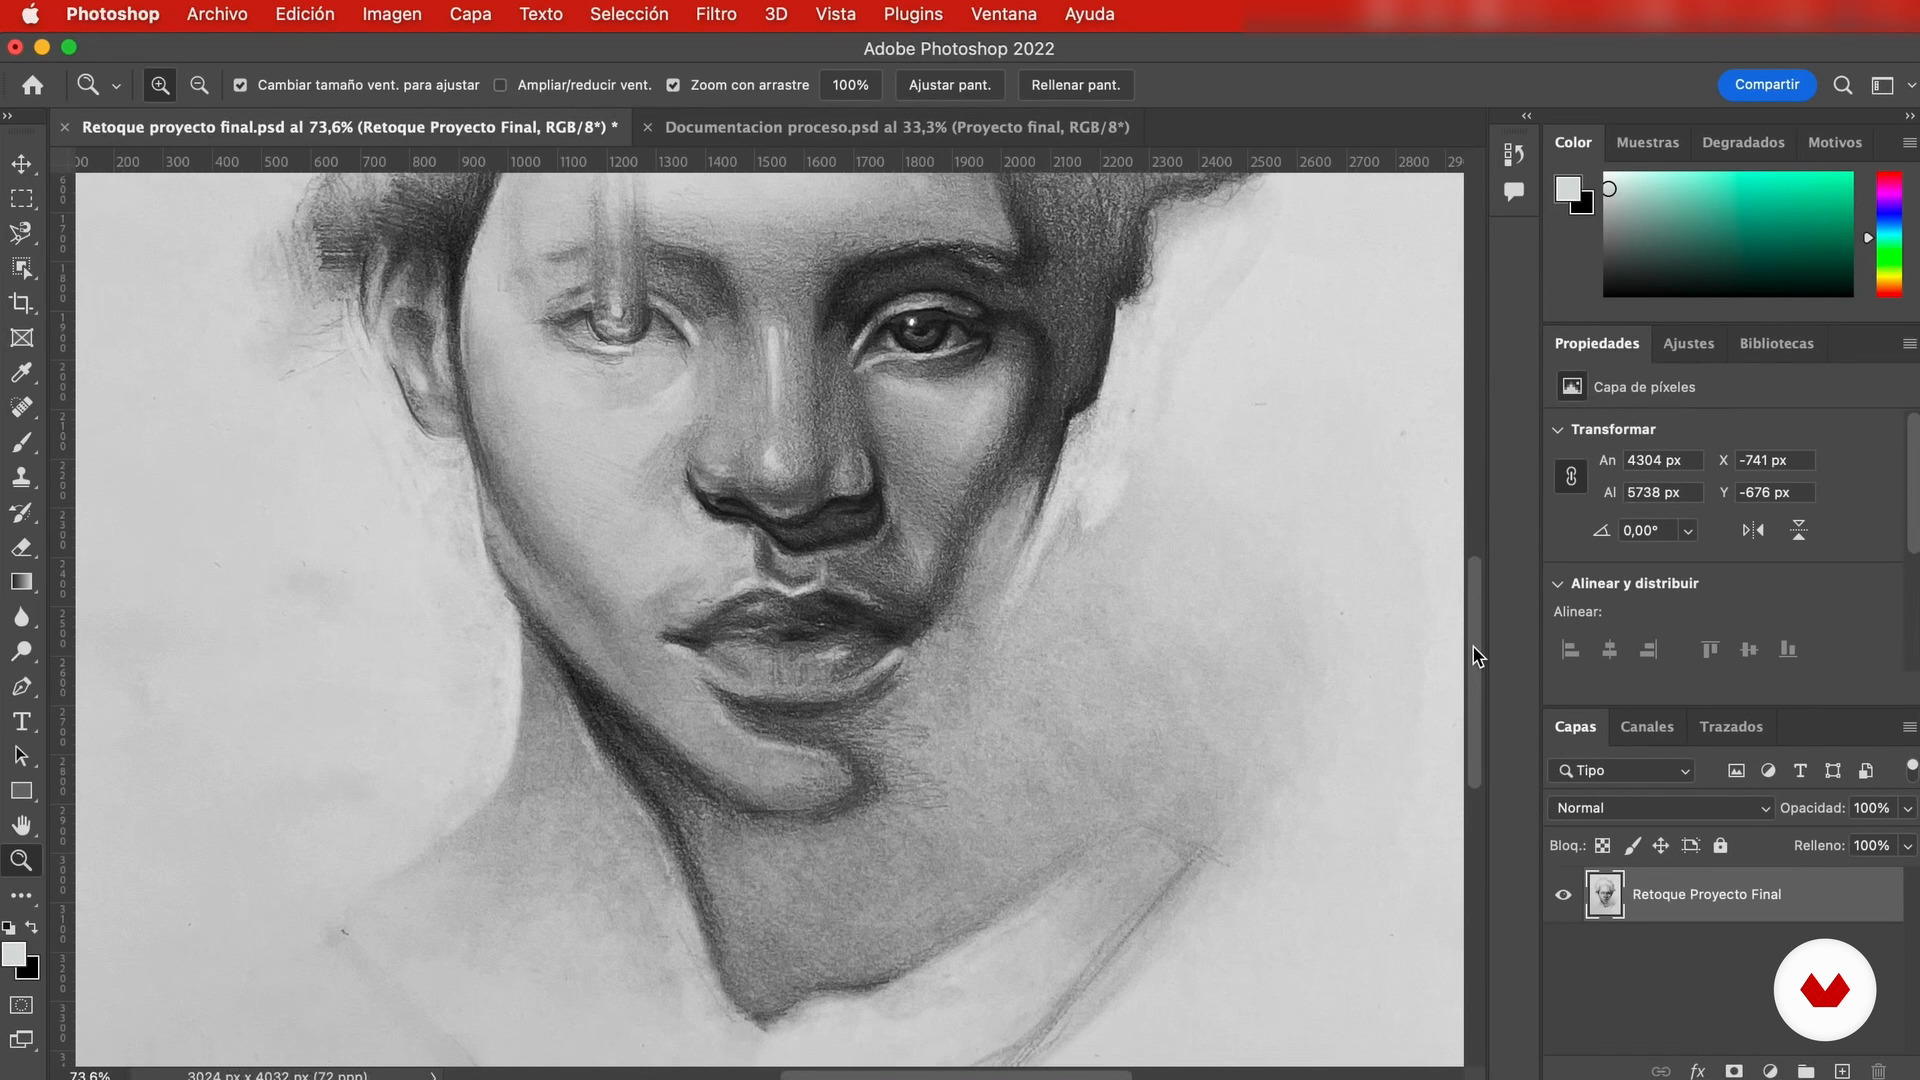Image resolution: width=1920 pixels, height=1080 pixels.
Task: Create new adjustment layer in Capas footer
Action: point(1770,1071)
